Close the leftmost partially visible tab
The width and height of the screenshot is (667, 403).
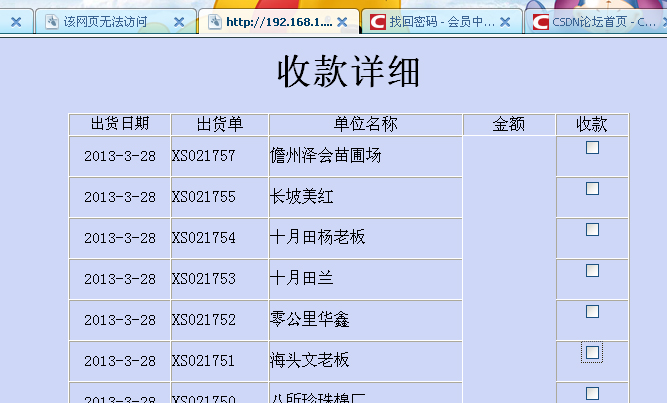[16, 22]
